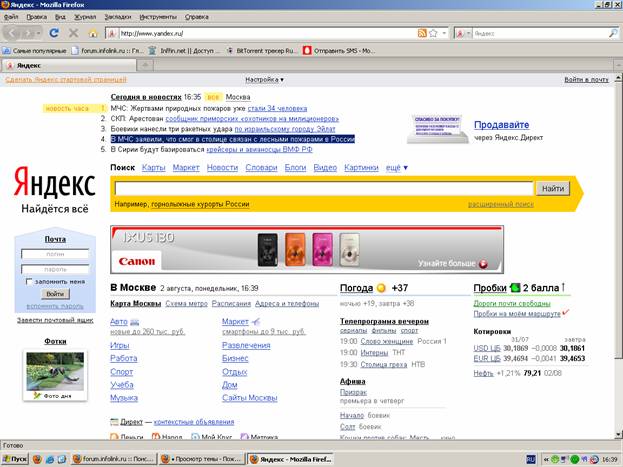The width and height of the screenshot is (623, 467).
Task: Click the Yandex Direct ad image
Action: click(437, 129)
